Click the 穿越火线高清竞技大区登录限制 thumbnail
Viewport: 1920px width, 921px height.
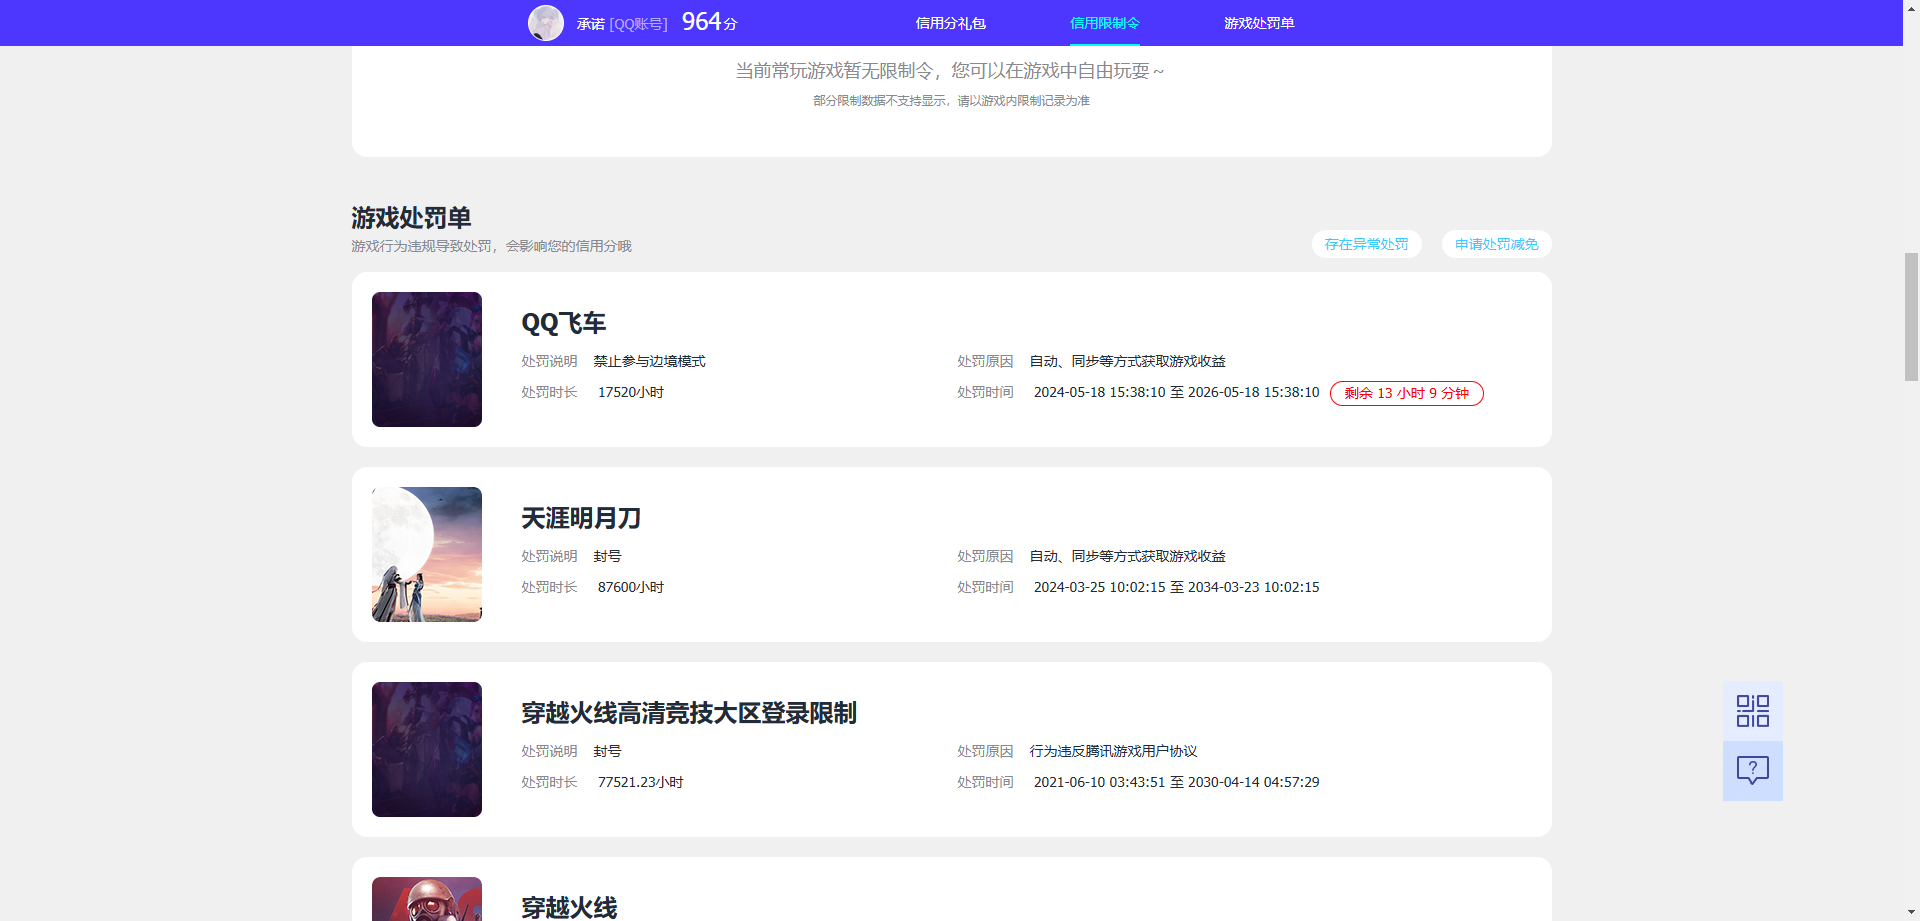[x=427, y=749]
